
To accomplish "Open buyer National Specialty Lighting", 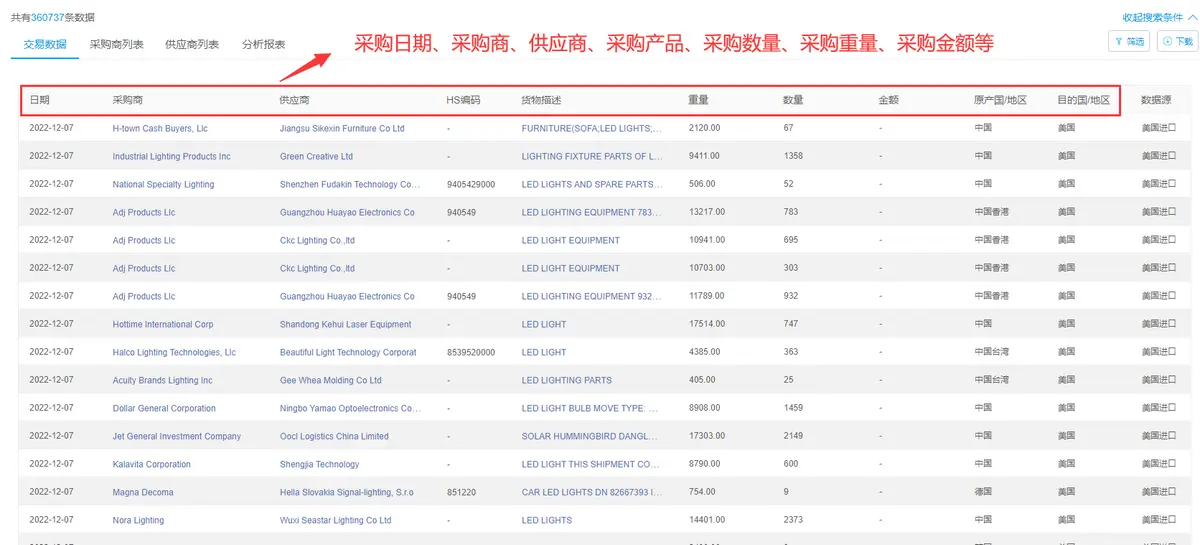I will pos(163,184).
